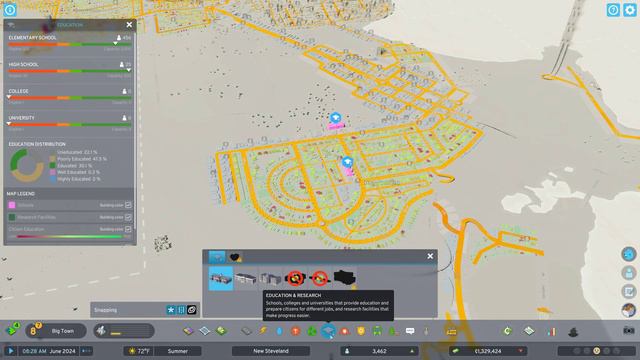This screenshot has width=640, height=360.
Task: Click the lower school marker on map
Action: click(x=347, y=162)
